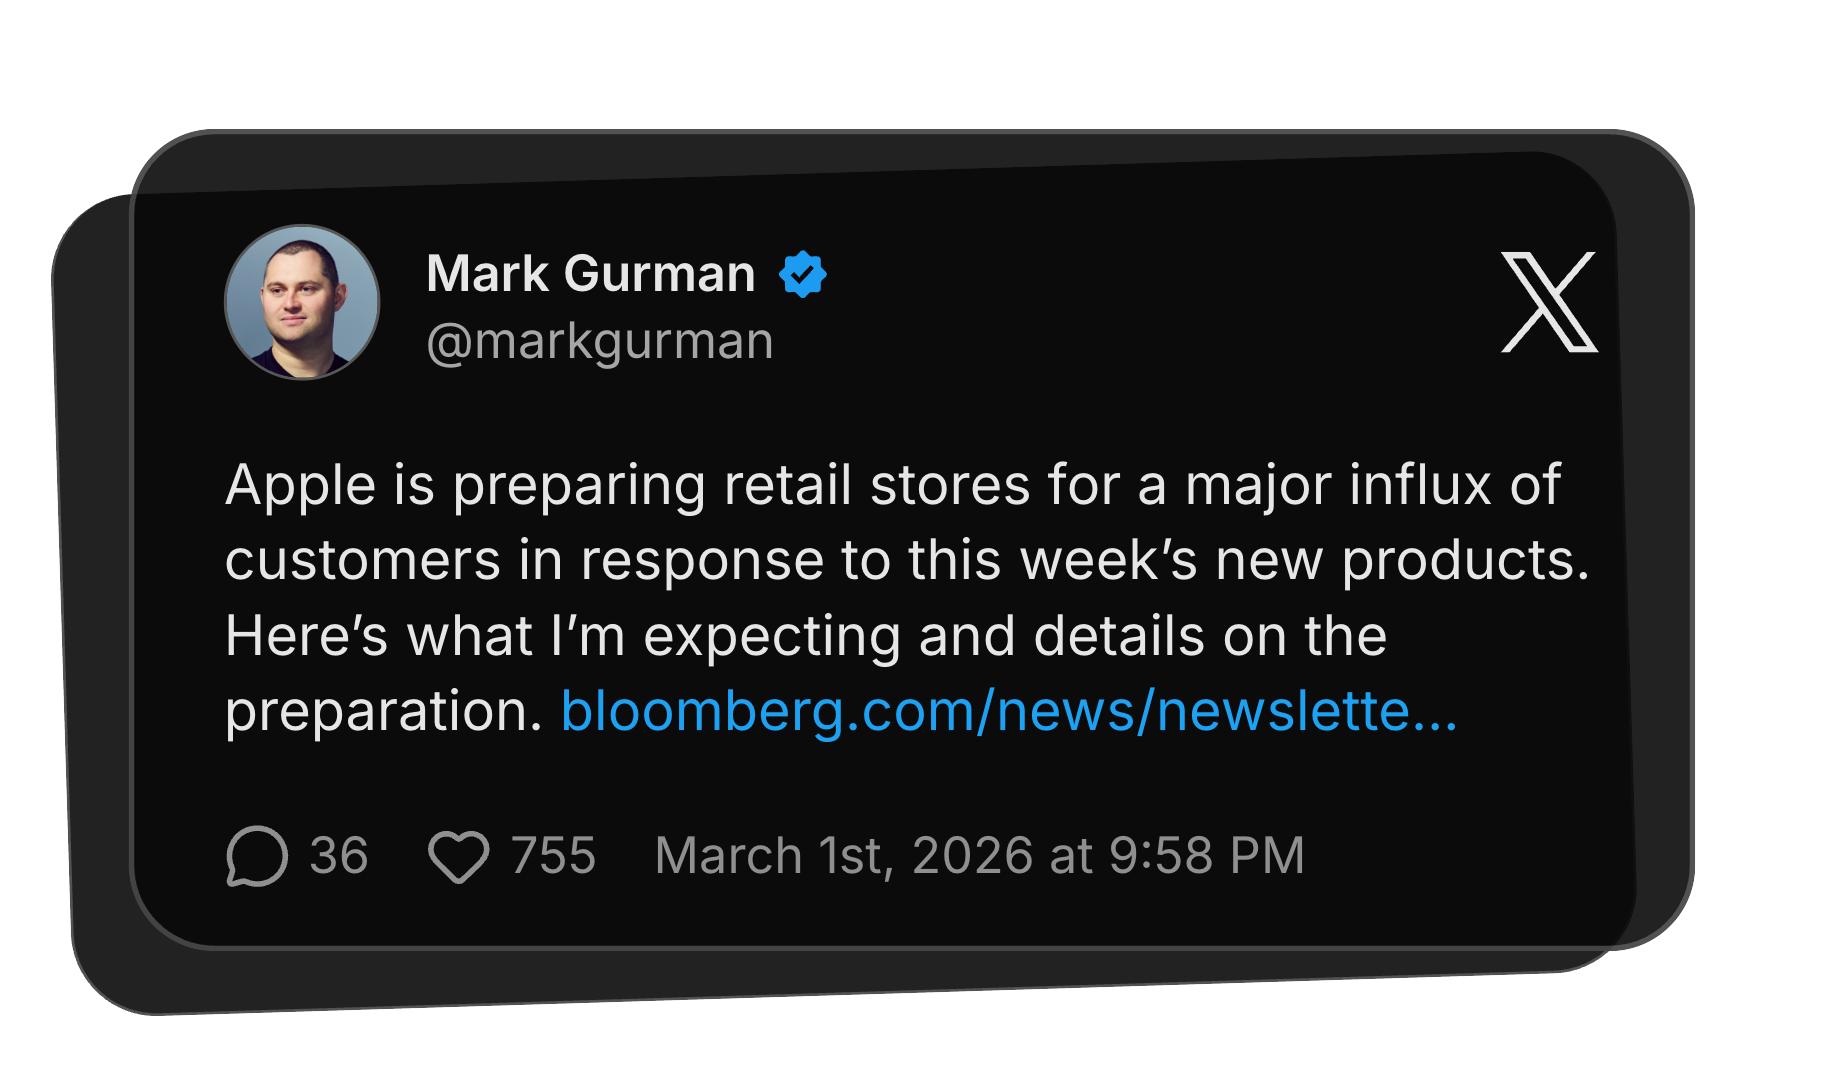
Task: Click the "new products." text
Action: pos(1402,560)
